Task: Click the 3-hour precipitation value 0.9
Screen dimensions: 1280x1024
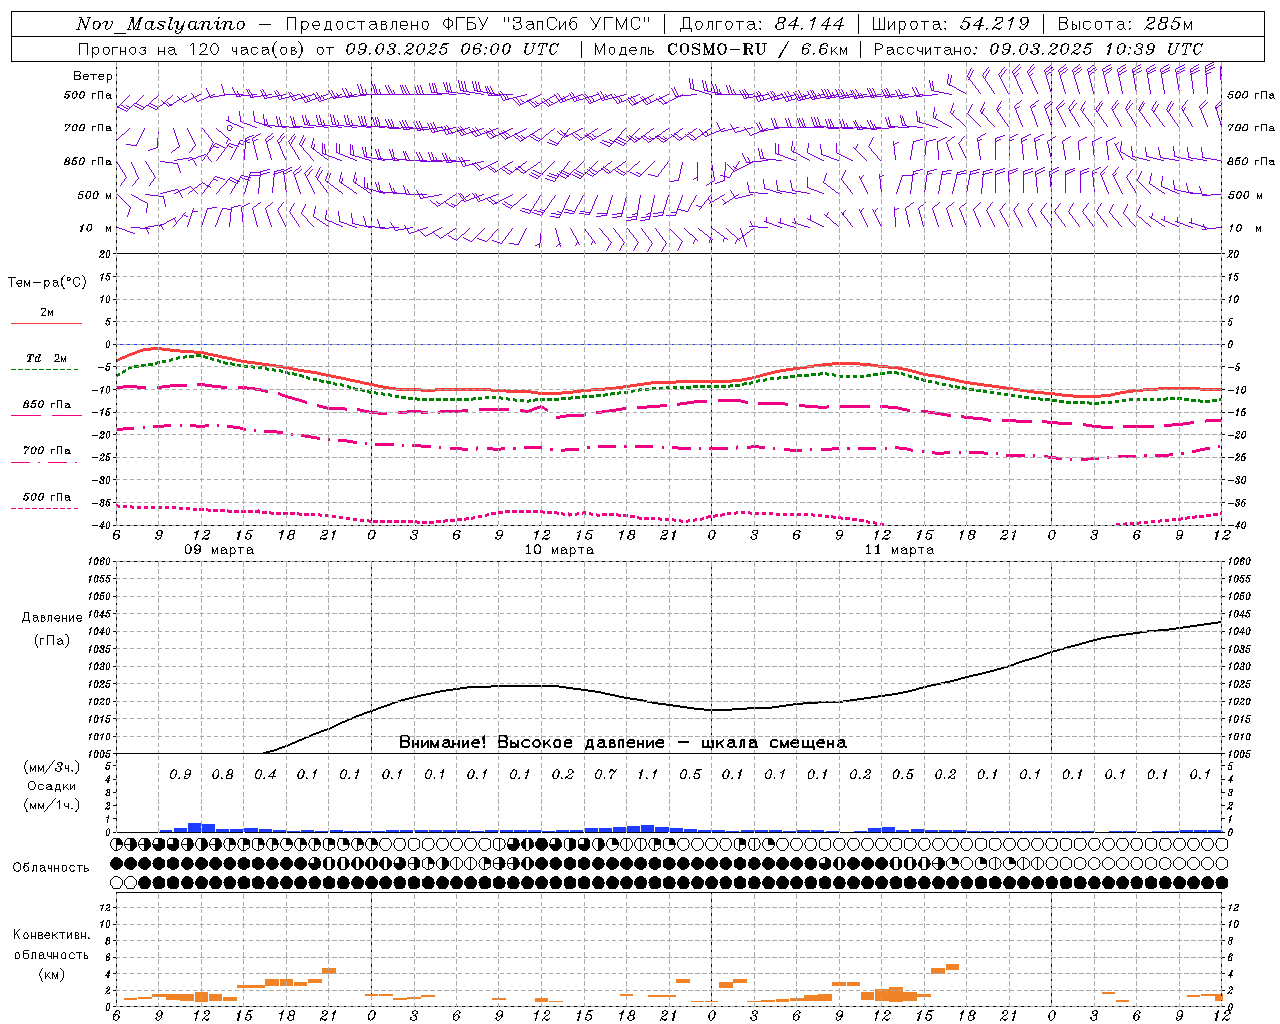Action: [x=180, y=775]
